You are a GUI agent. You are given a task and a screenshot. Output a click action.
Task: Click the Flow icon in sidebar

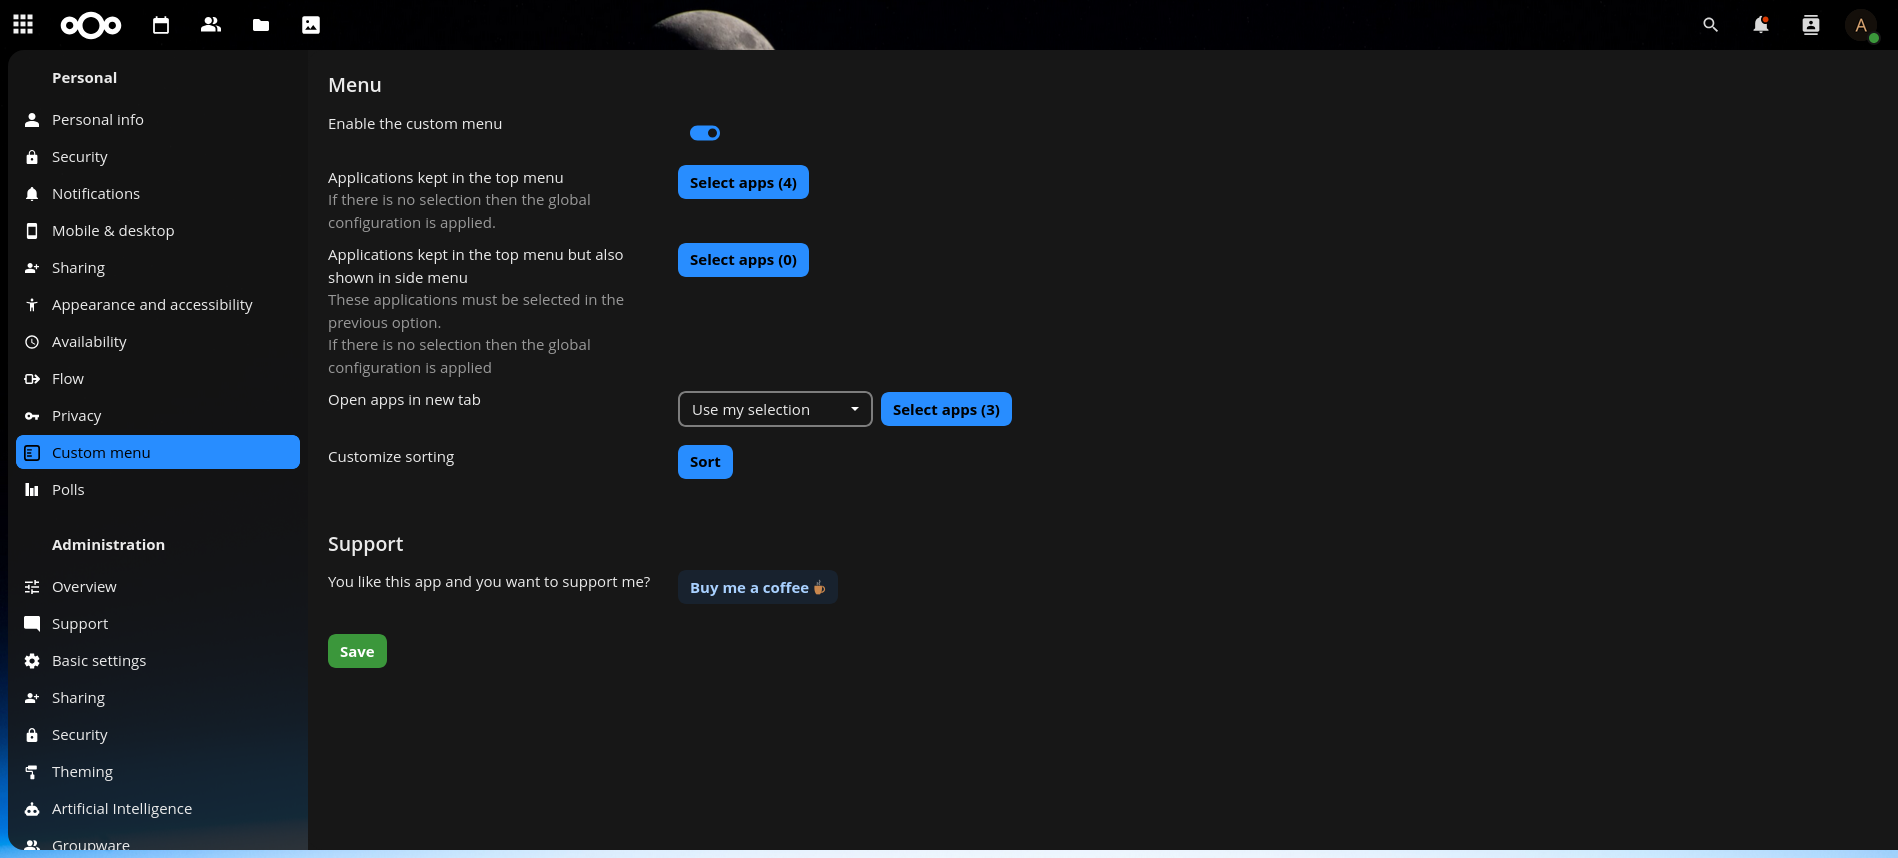tap(32, 379)
